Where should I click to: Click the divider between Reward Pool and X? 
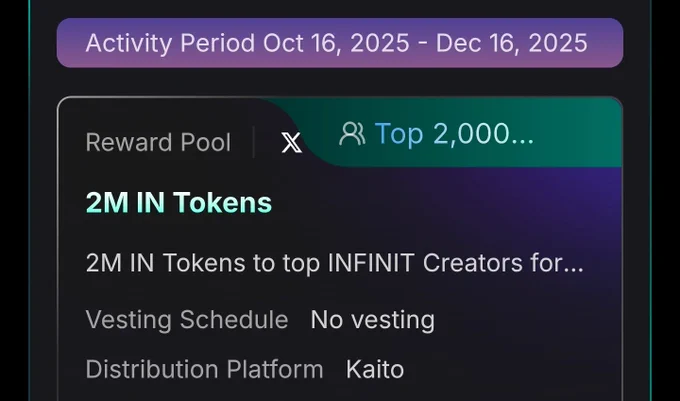253,142
